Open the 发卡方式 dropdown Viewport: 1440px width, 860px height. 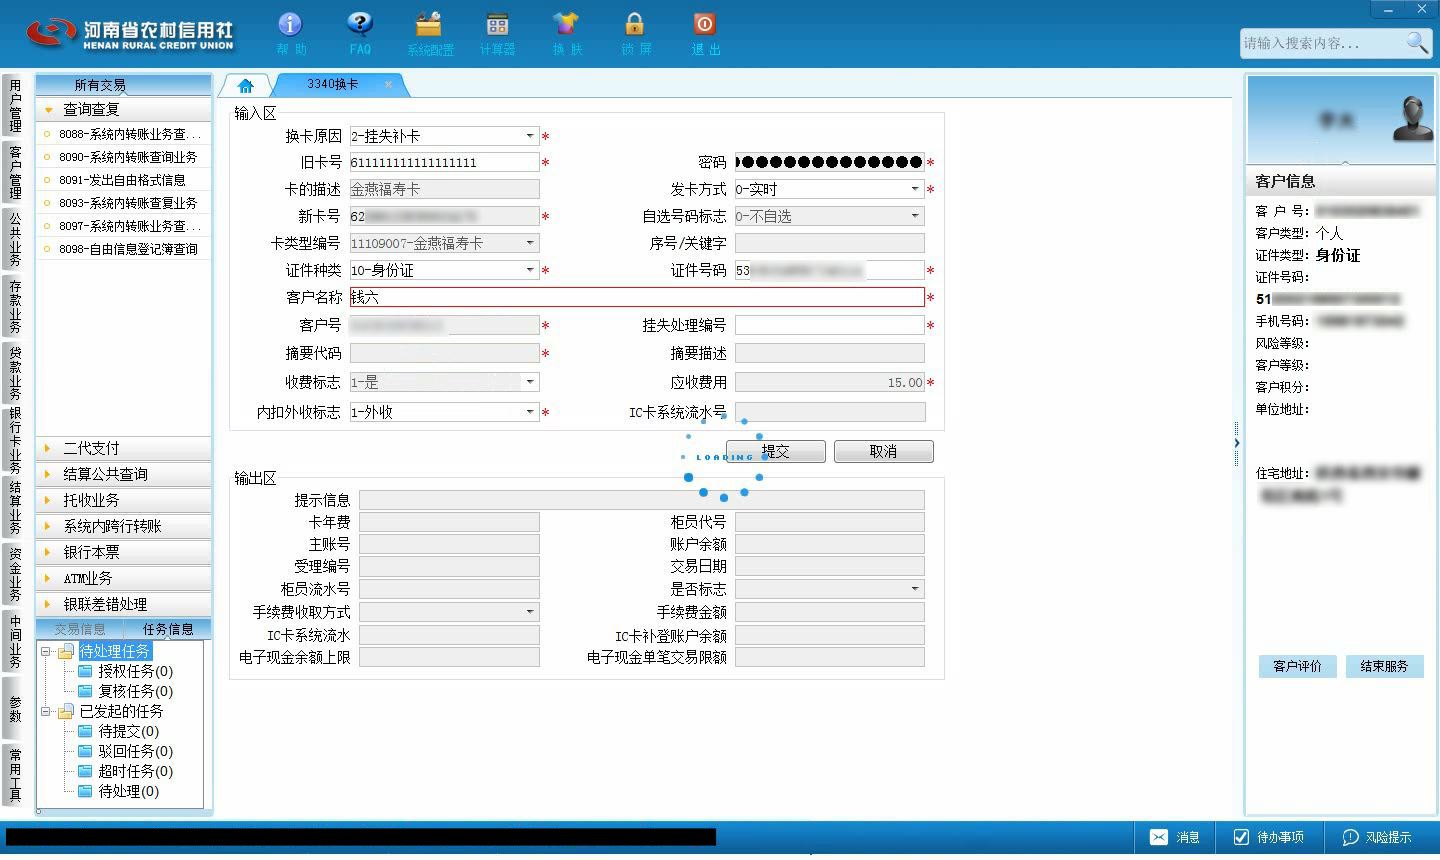tap(914, 188)
